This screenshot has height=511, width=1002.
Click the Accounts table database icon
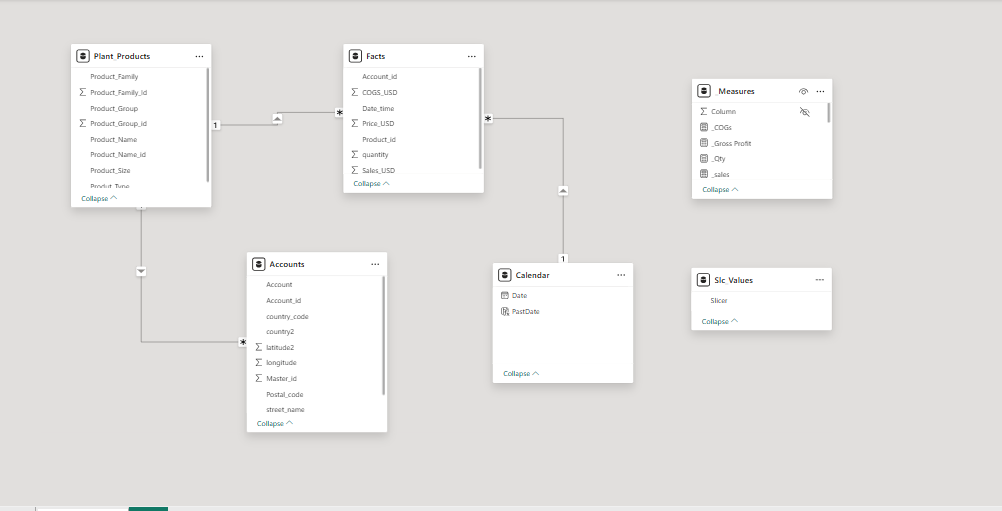point(258,264)
